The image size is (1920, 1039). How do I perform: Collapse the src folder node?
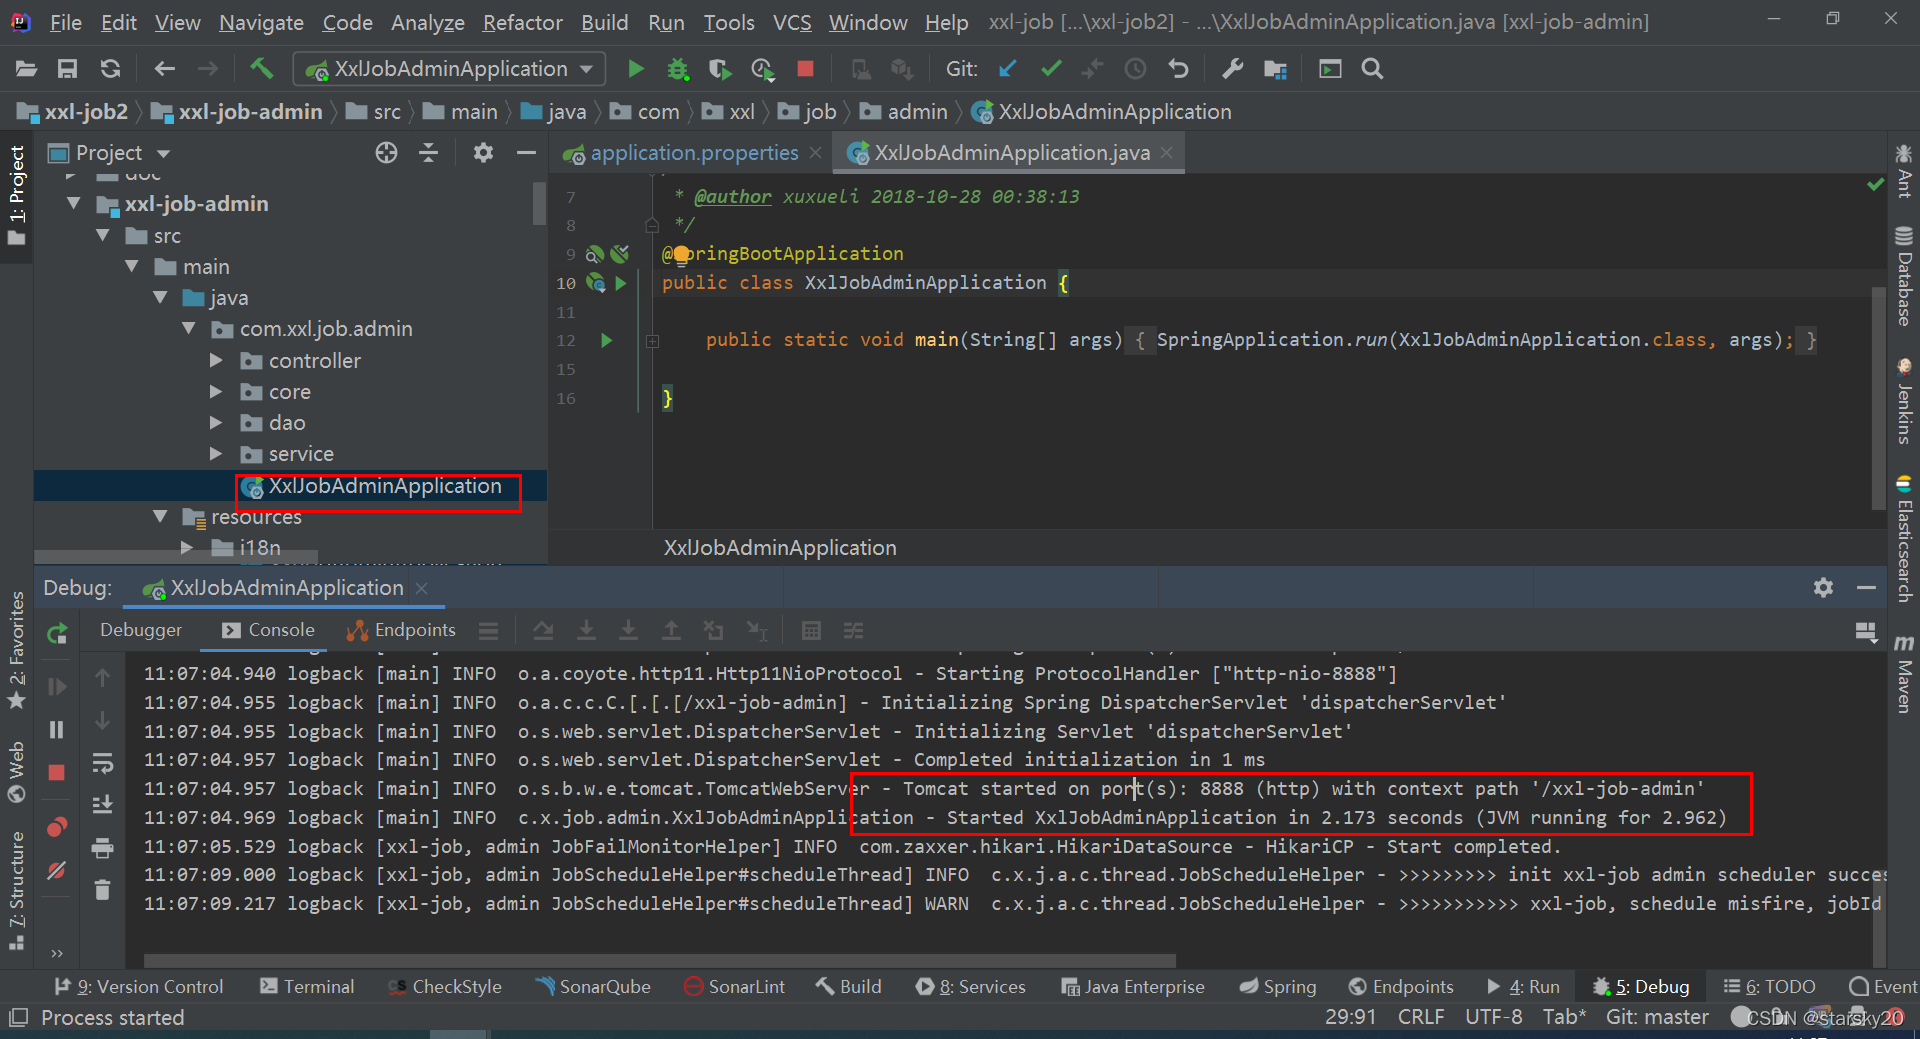[103, 236]
